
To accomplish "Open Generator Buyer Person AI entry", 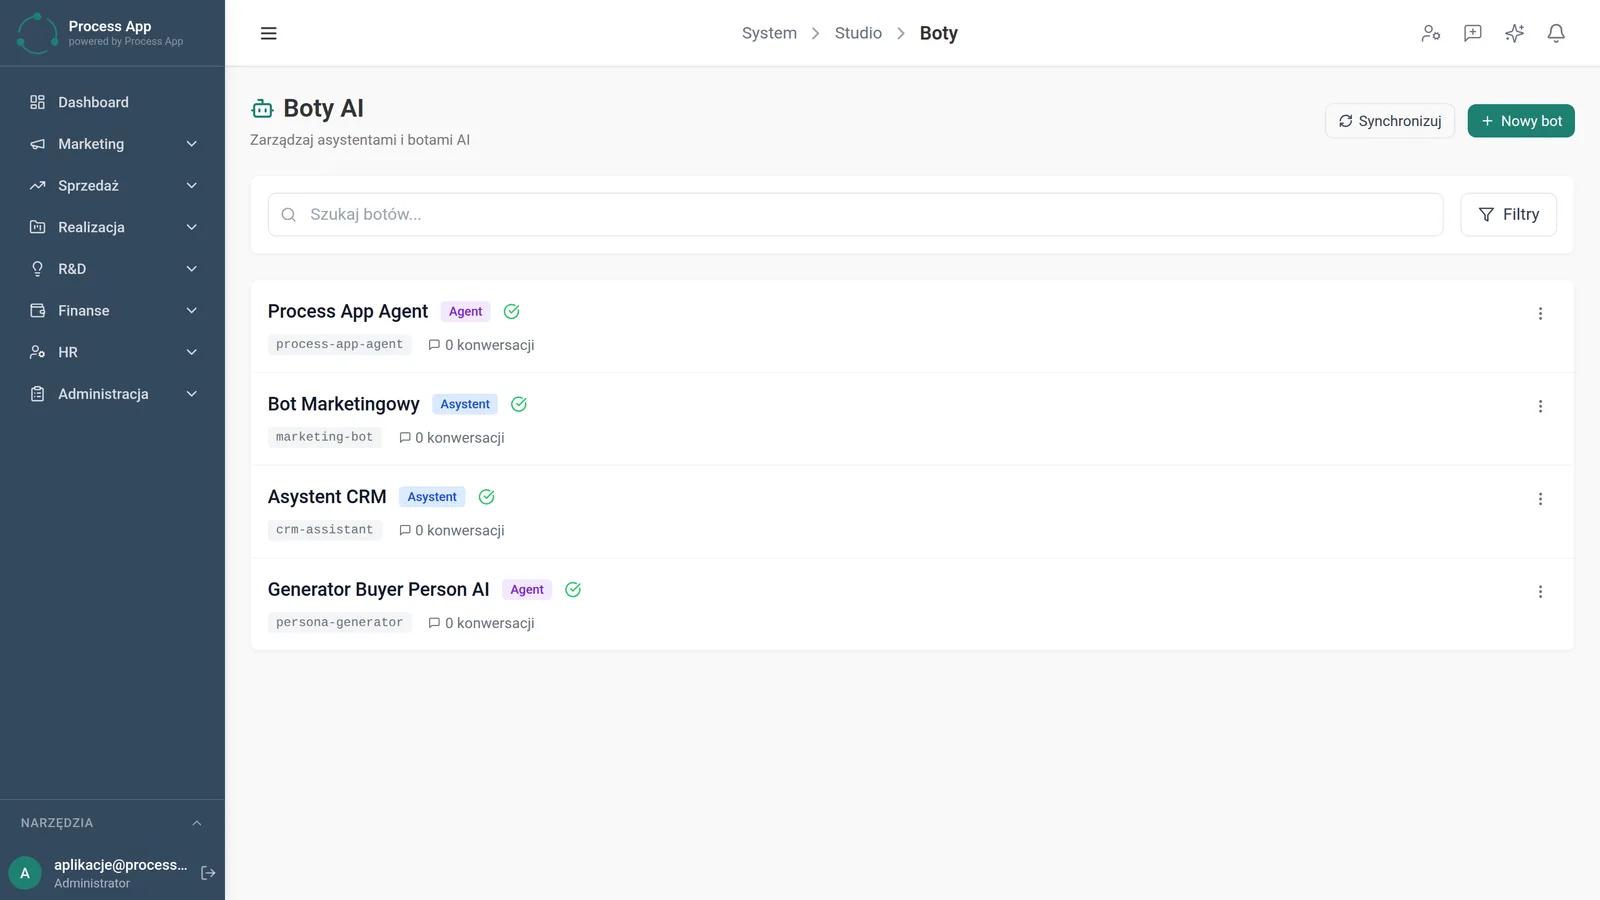I will (378, 590).
